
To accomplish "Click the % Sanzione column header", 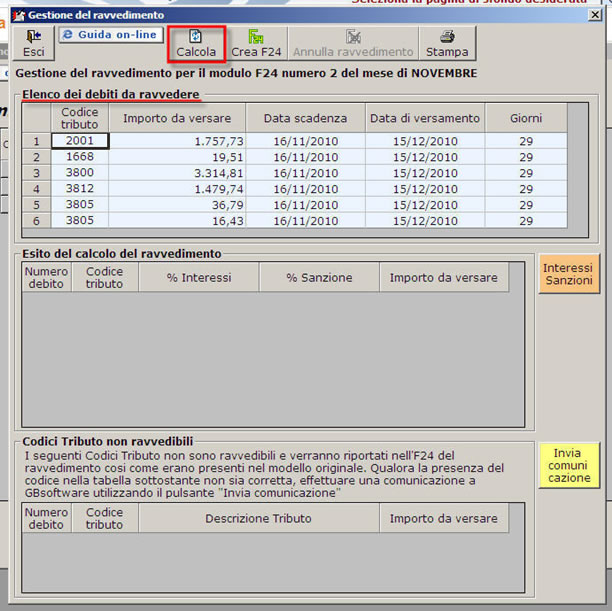I will point(319,277).
